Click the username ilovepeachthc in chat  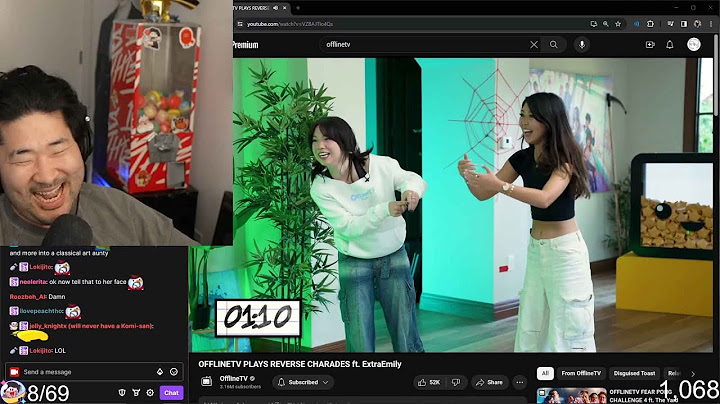(41, 311)
